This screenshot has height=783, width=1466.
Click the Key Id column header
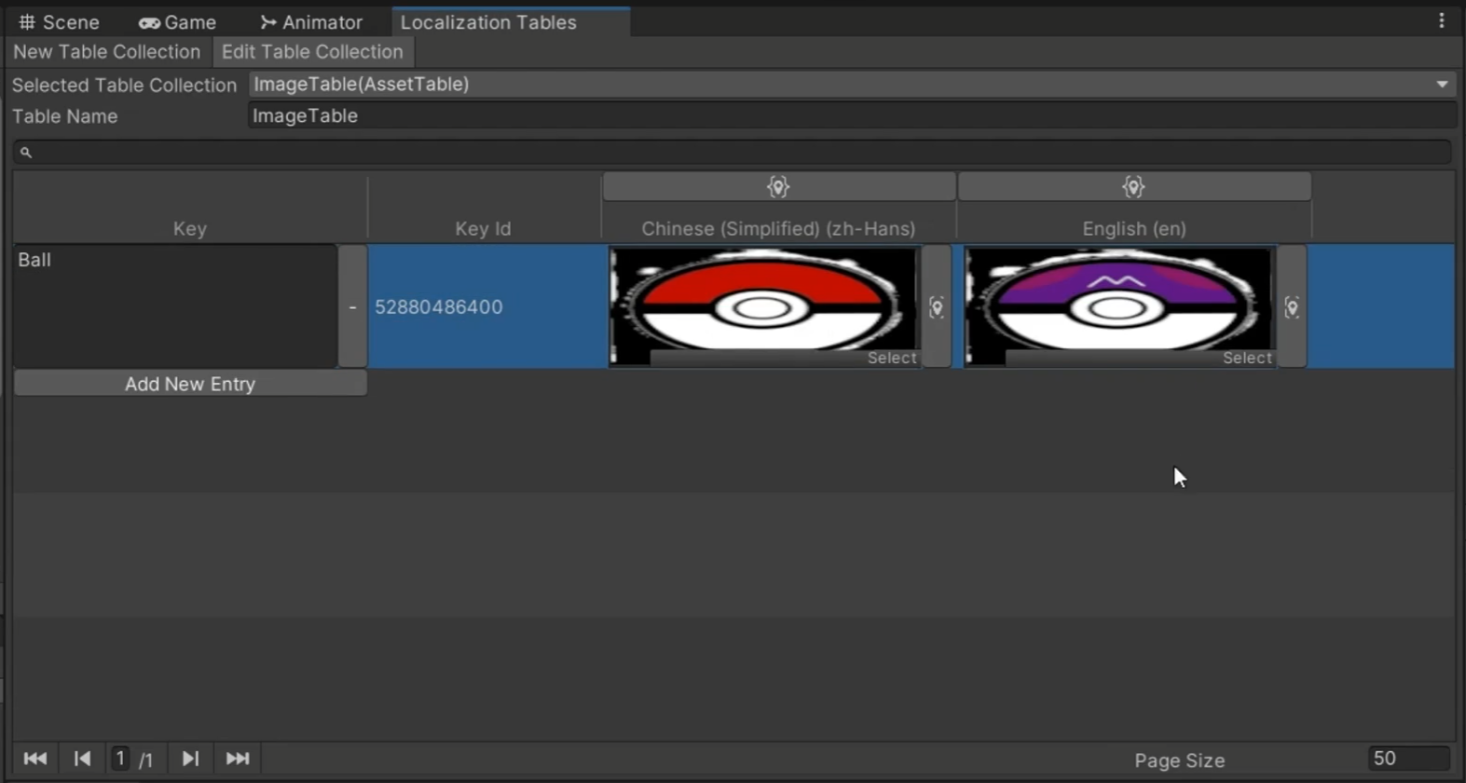pos(483,229)
